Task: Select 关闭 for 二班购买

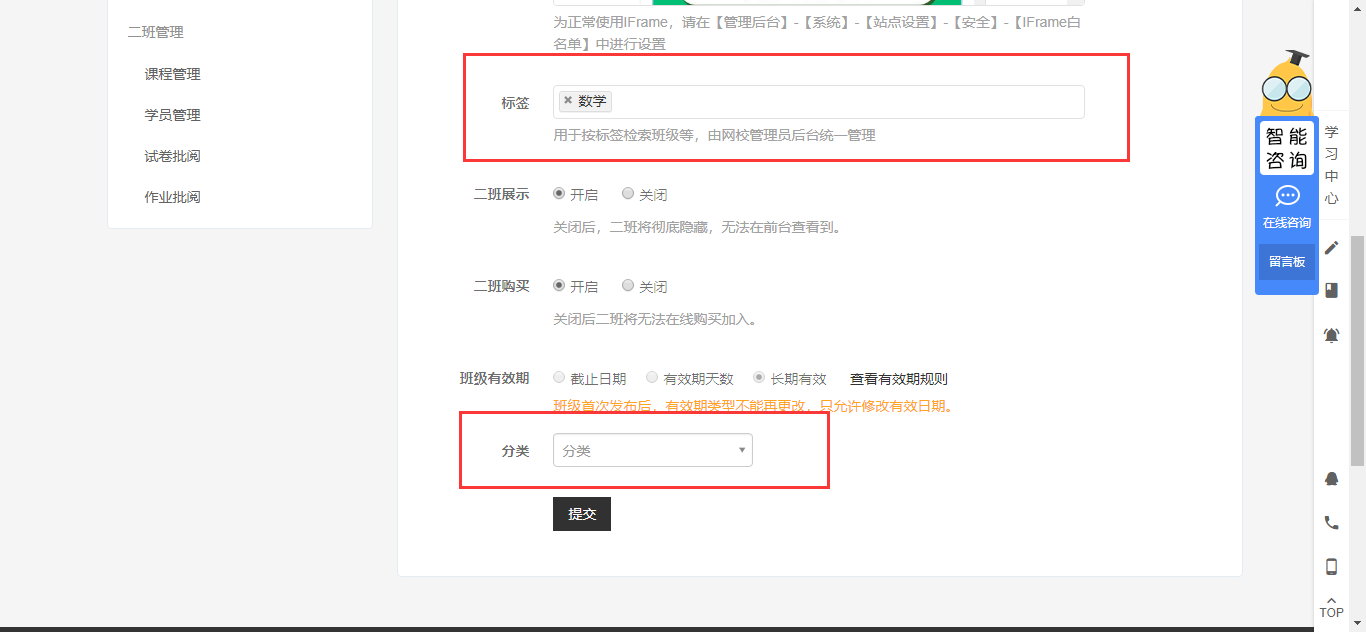Action: coord(628,286)
